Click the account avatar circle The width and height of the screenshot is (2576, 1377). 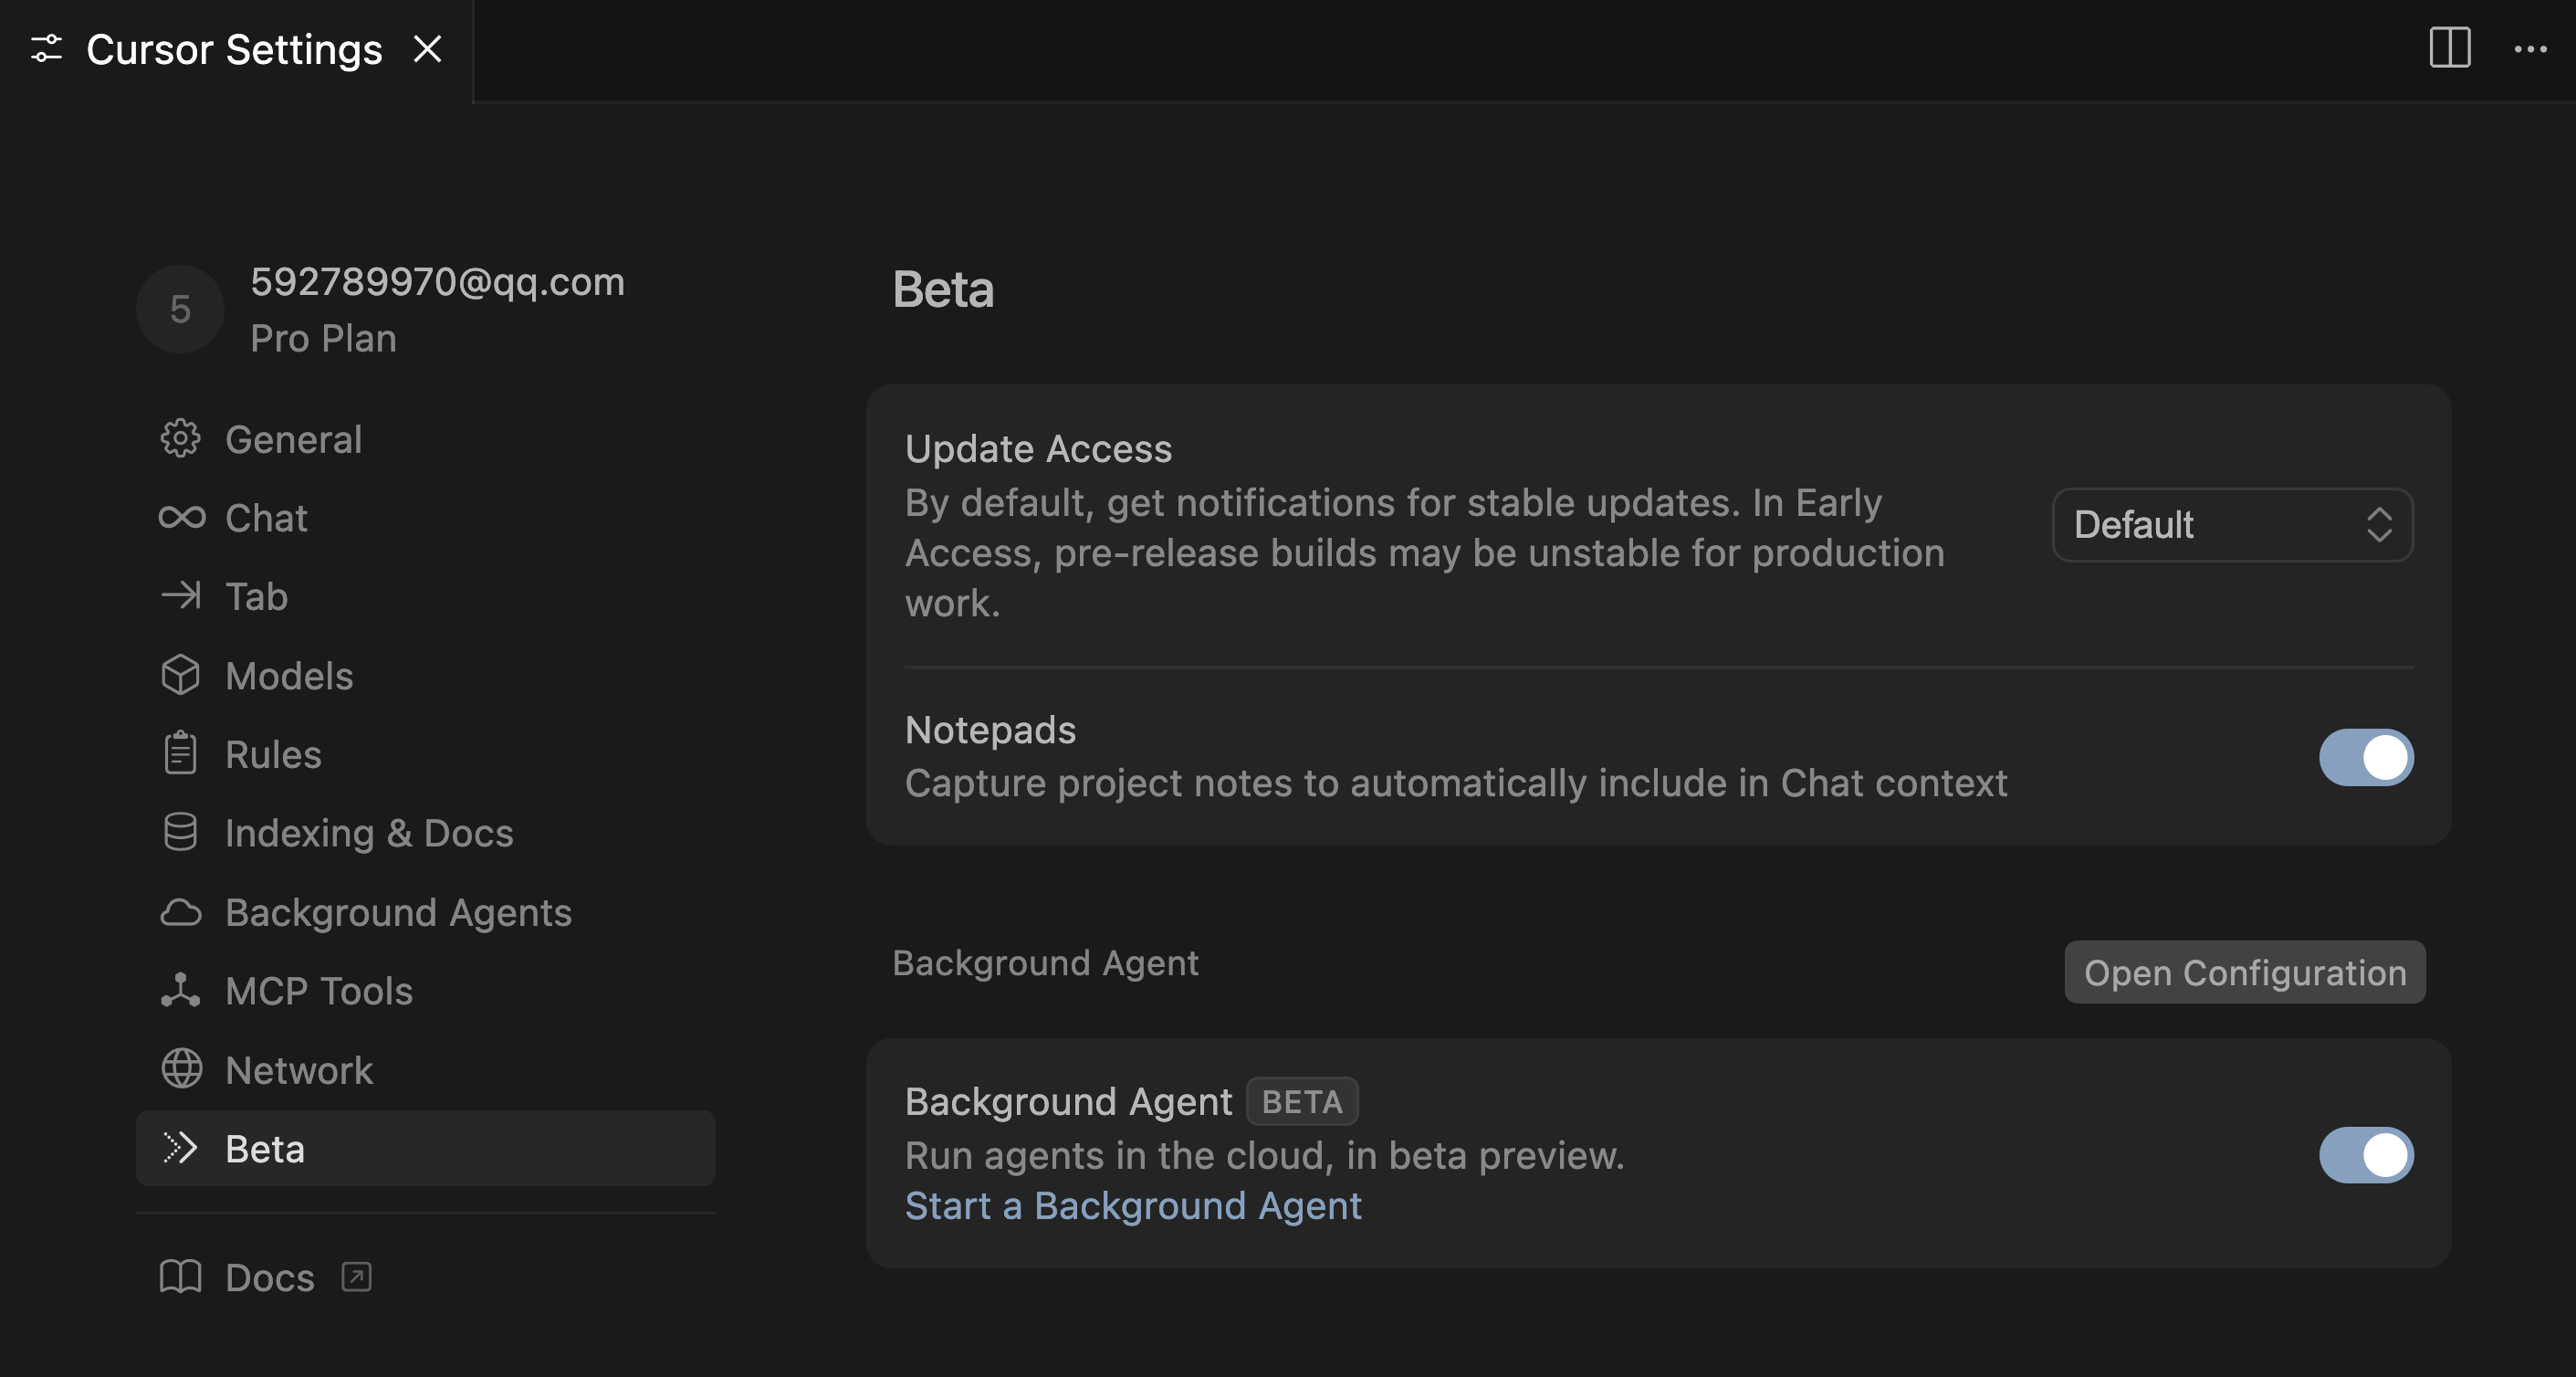tap(180, 309)
